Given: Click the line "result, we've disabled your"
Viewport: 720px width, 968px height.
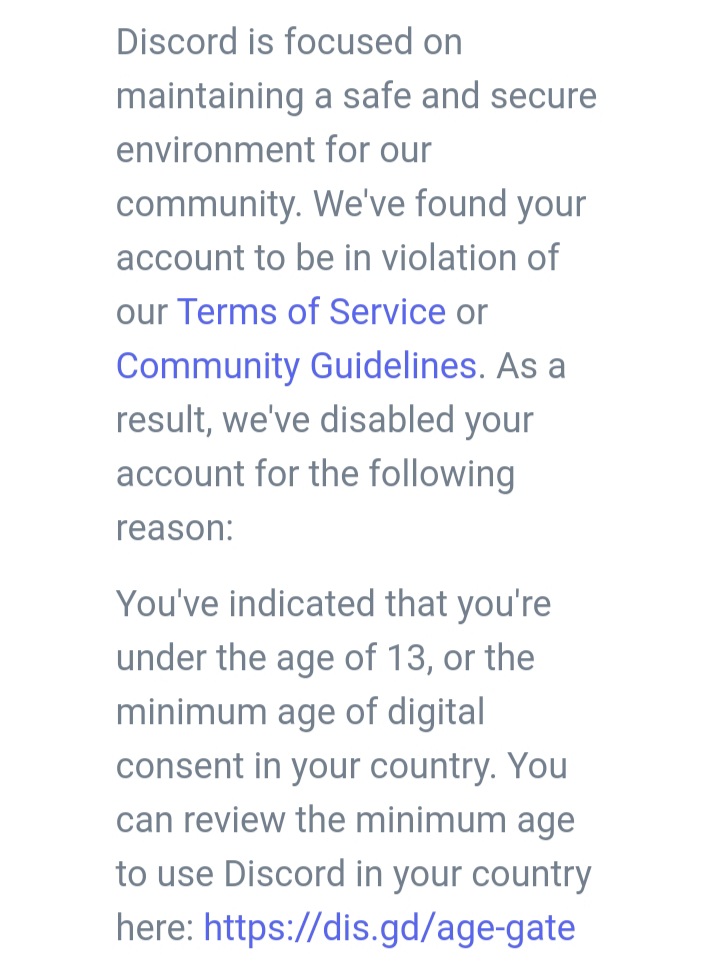Looking at the screenshot, I should tap(325, 420).
